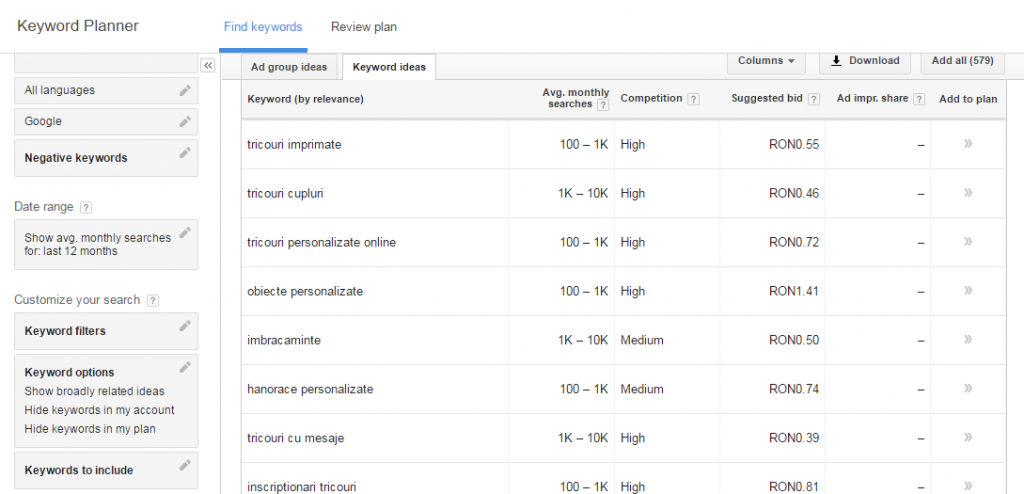Open help icon next to Date range
The width and height of the screenshot is (1024, 494).
point(86,207)
